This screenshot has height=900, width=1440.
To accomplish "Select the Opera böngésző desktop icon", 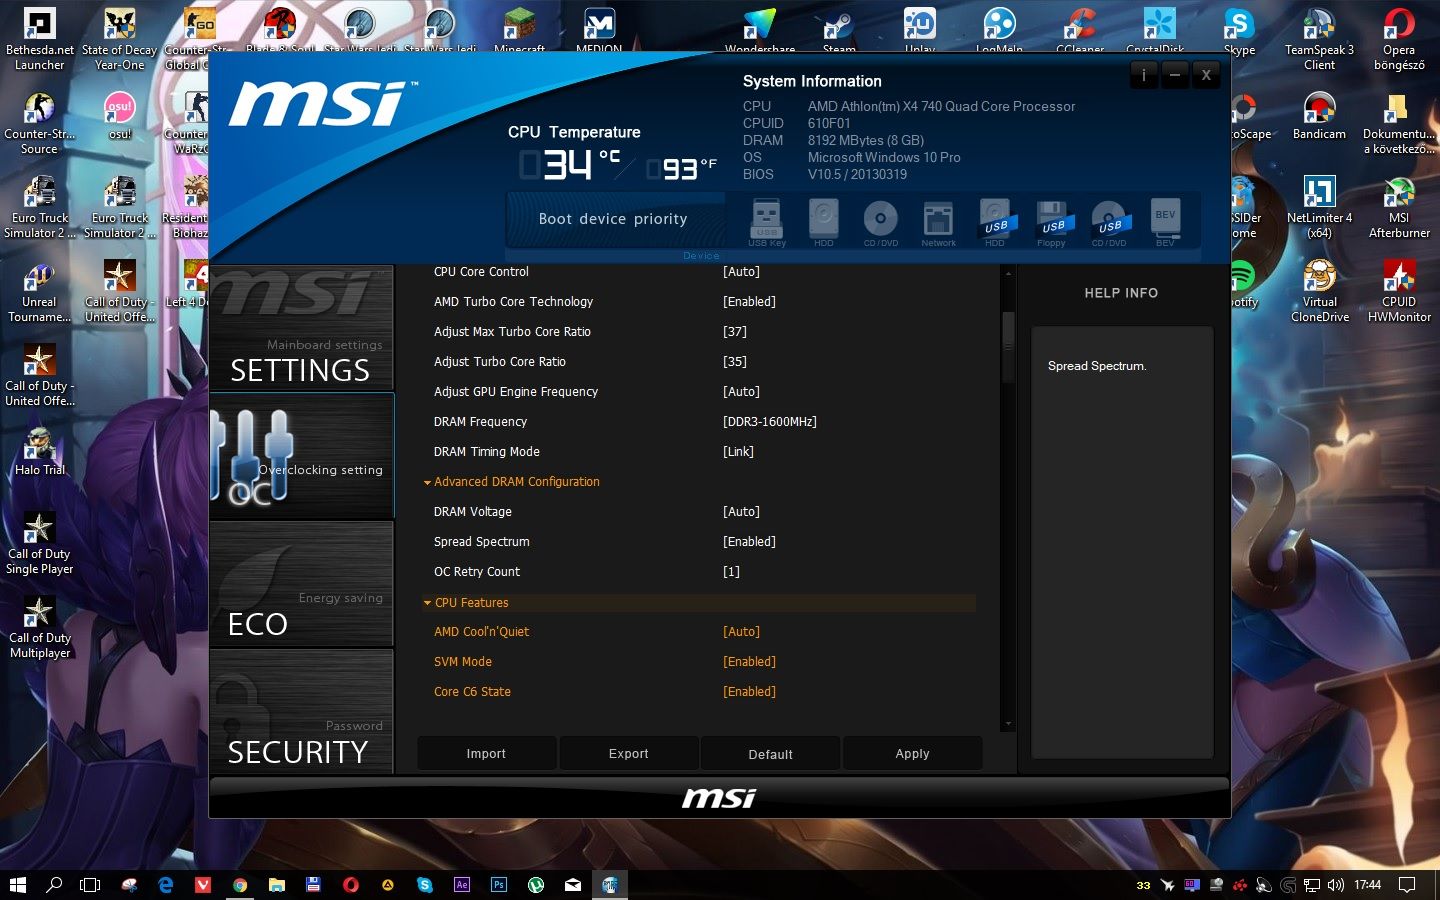I will pyautogui.click(x=1399, y=40).
